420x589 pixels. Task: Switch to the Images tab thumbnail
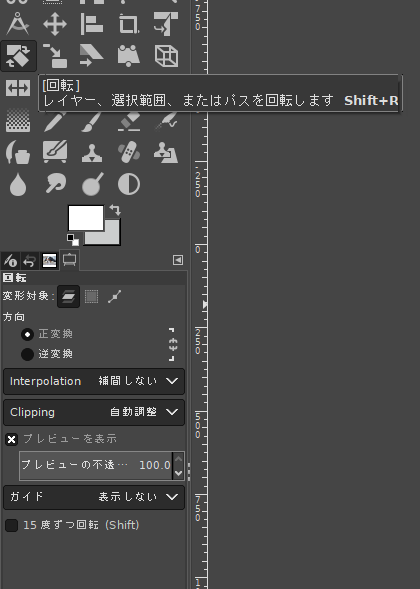pyautogui.click(x=49, y=260)
